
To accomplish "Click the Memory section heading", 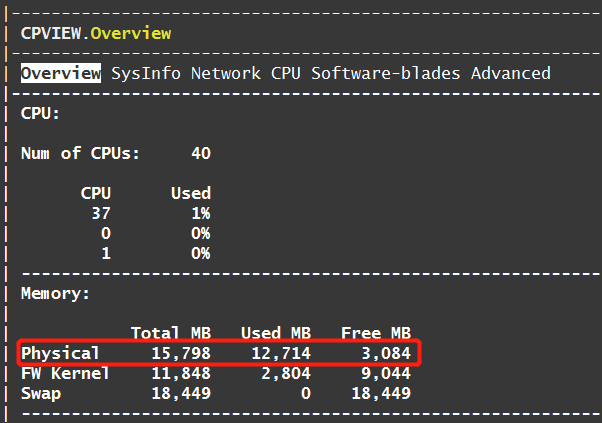I will [x=55, y=293].
